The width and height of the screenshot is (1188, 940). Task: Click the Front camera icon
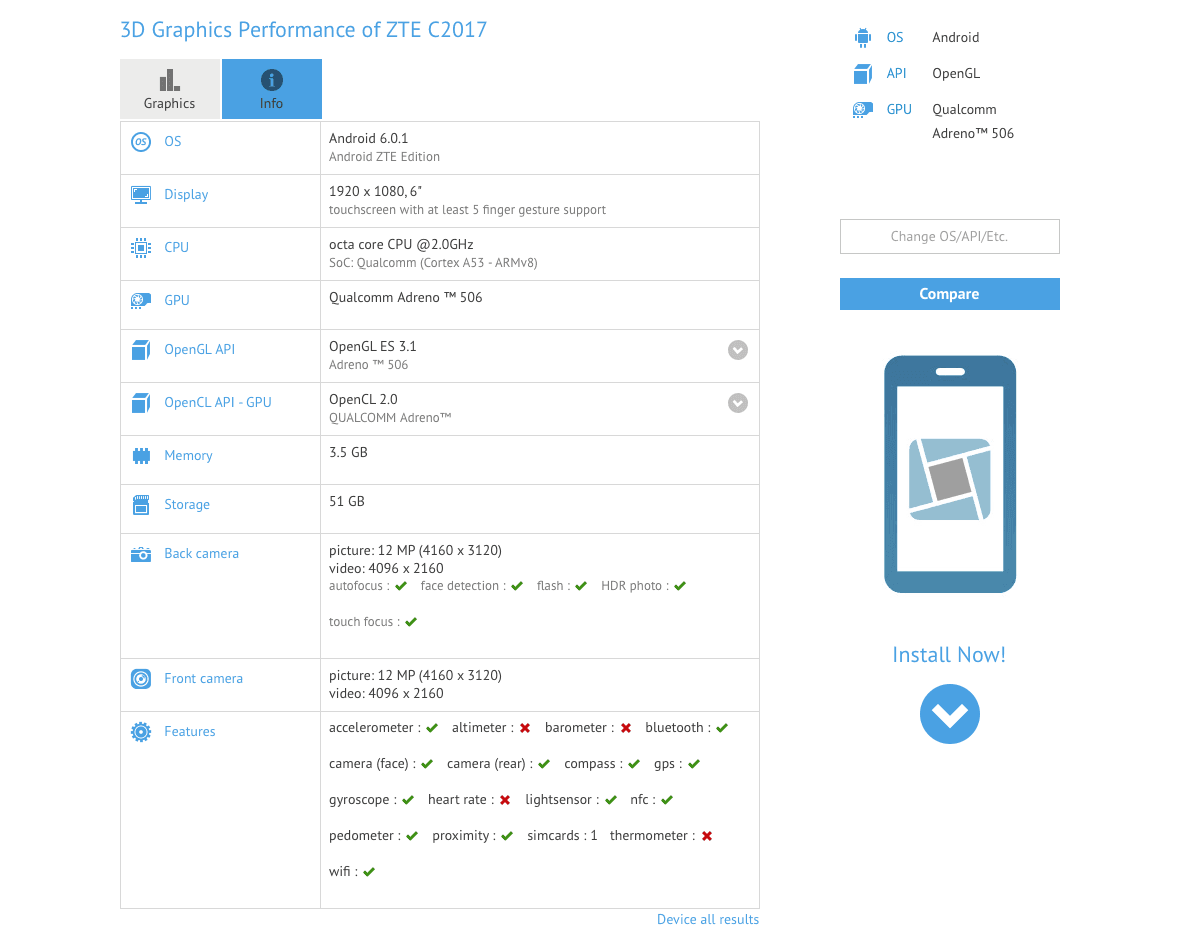click(141, 679)
